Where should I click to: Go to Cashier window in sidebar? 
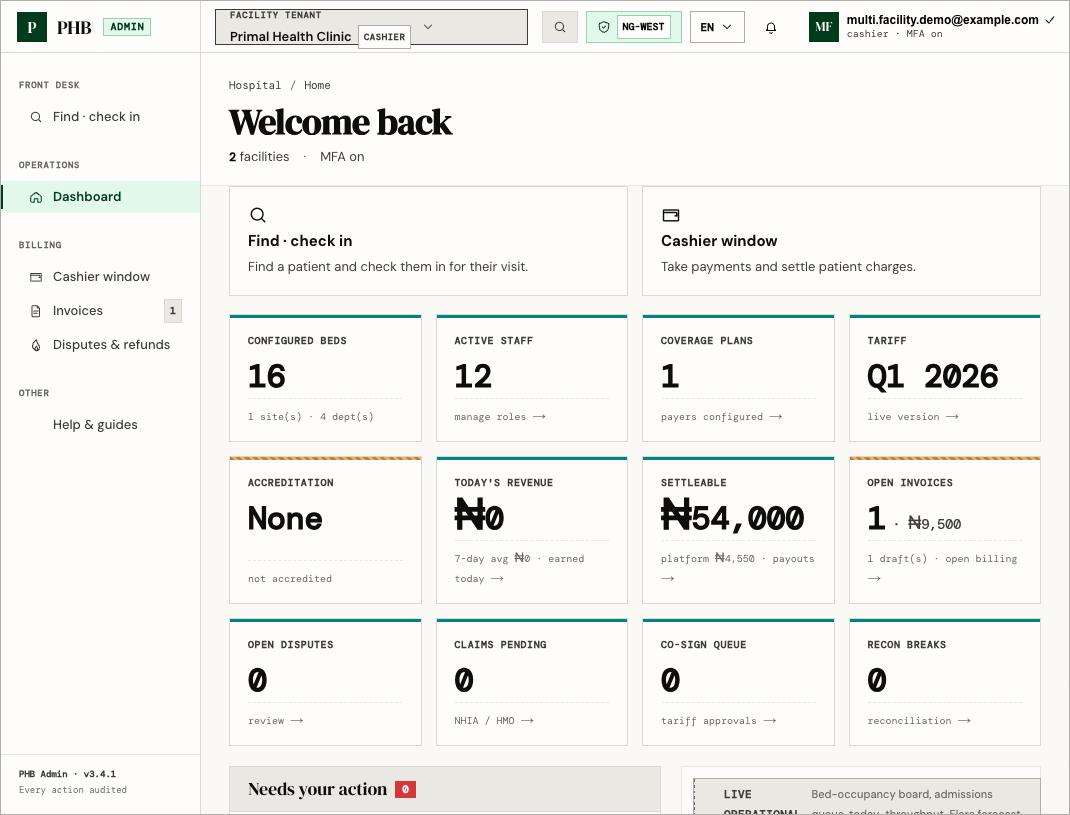coord(100,277)
